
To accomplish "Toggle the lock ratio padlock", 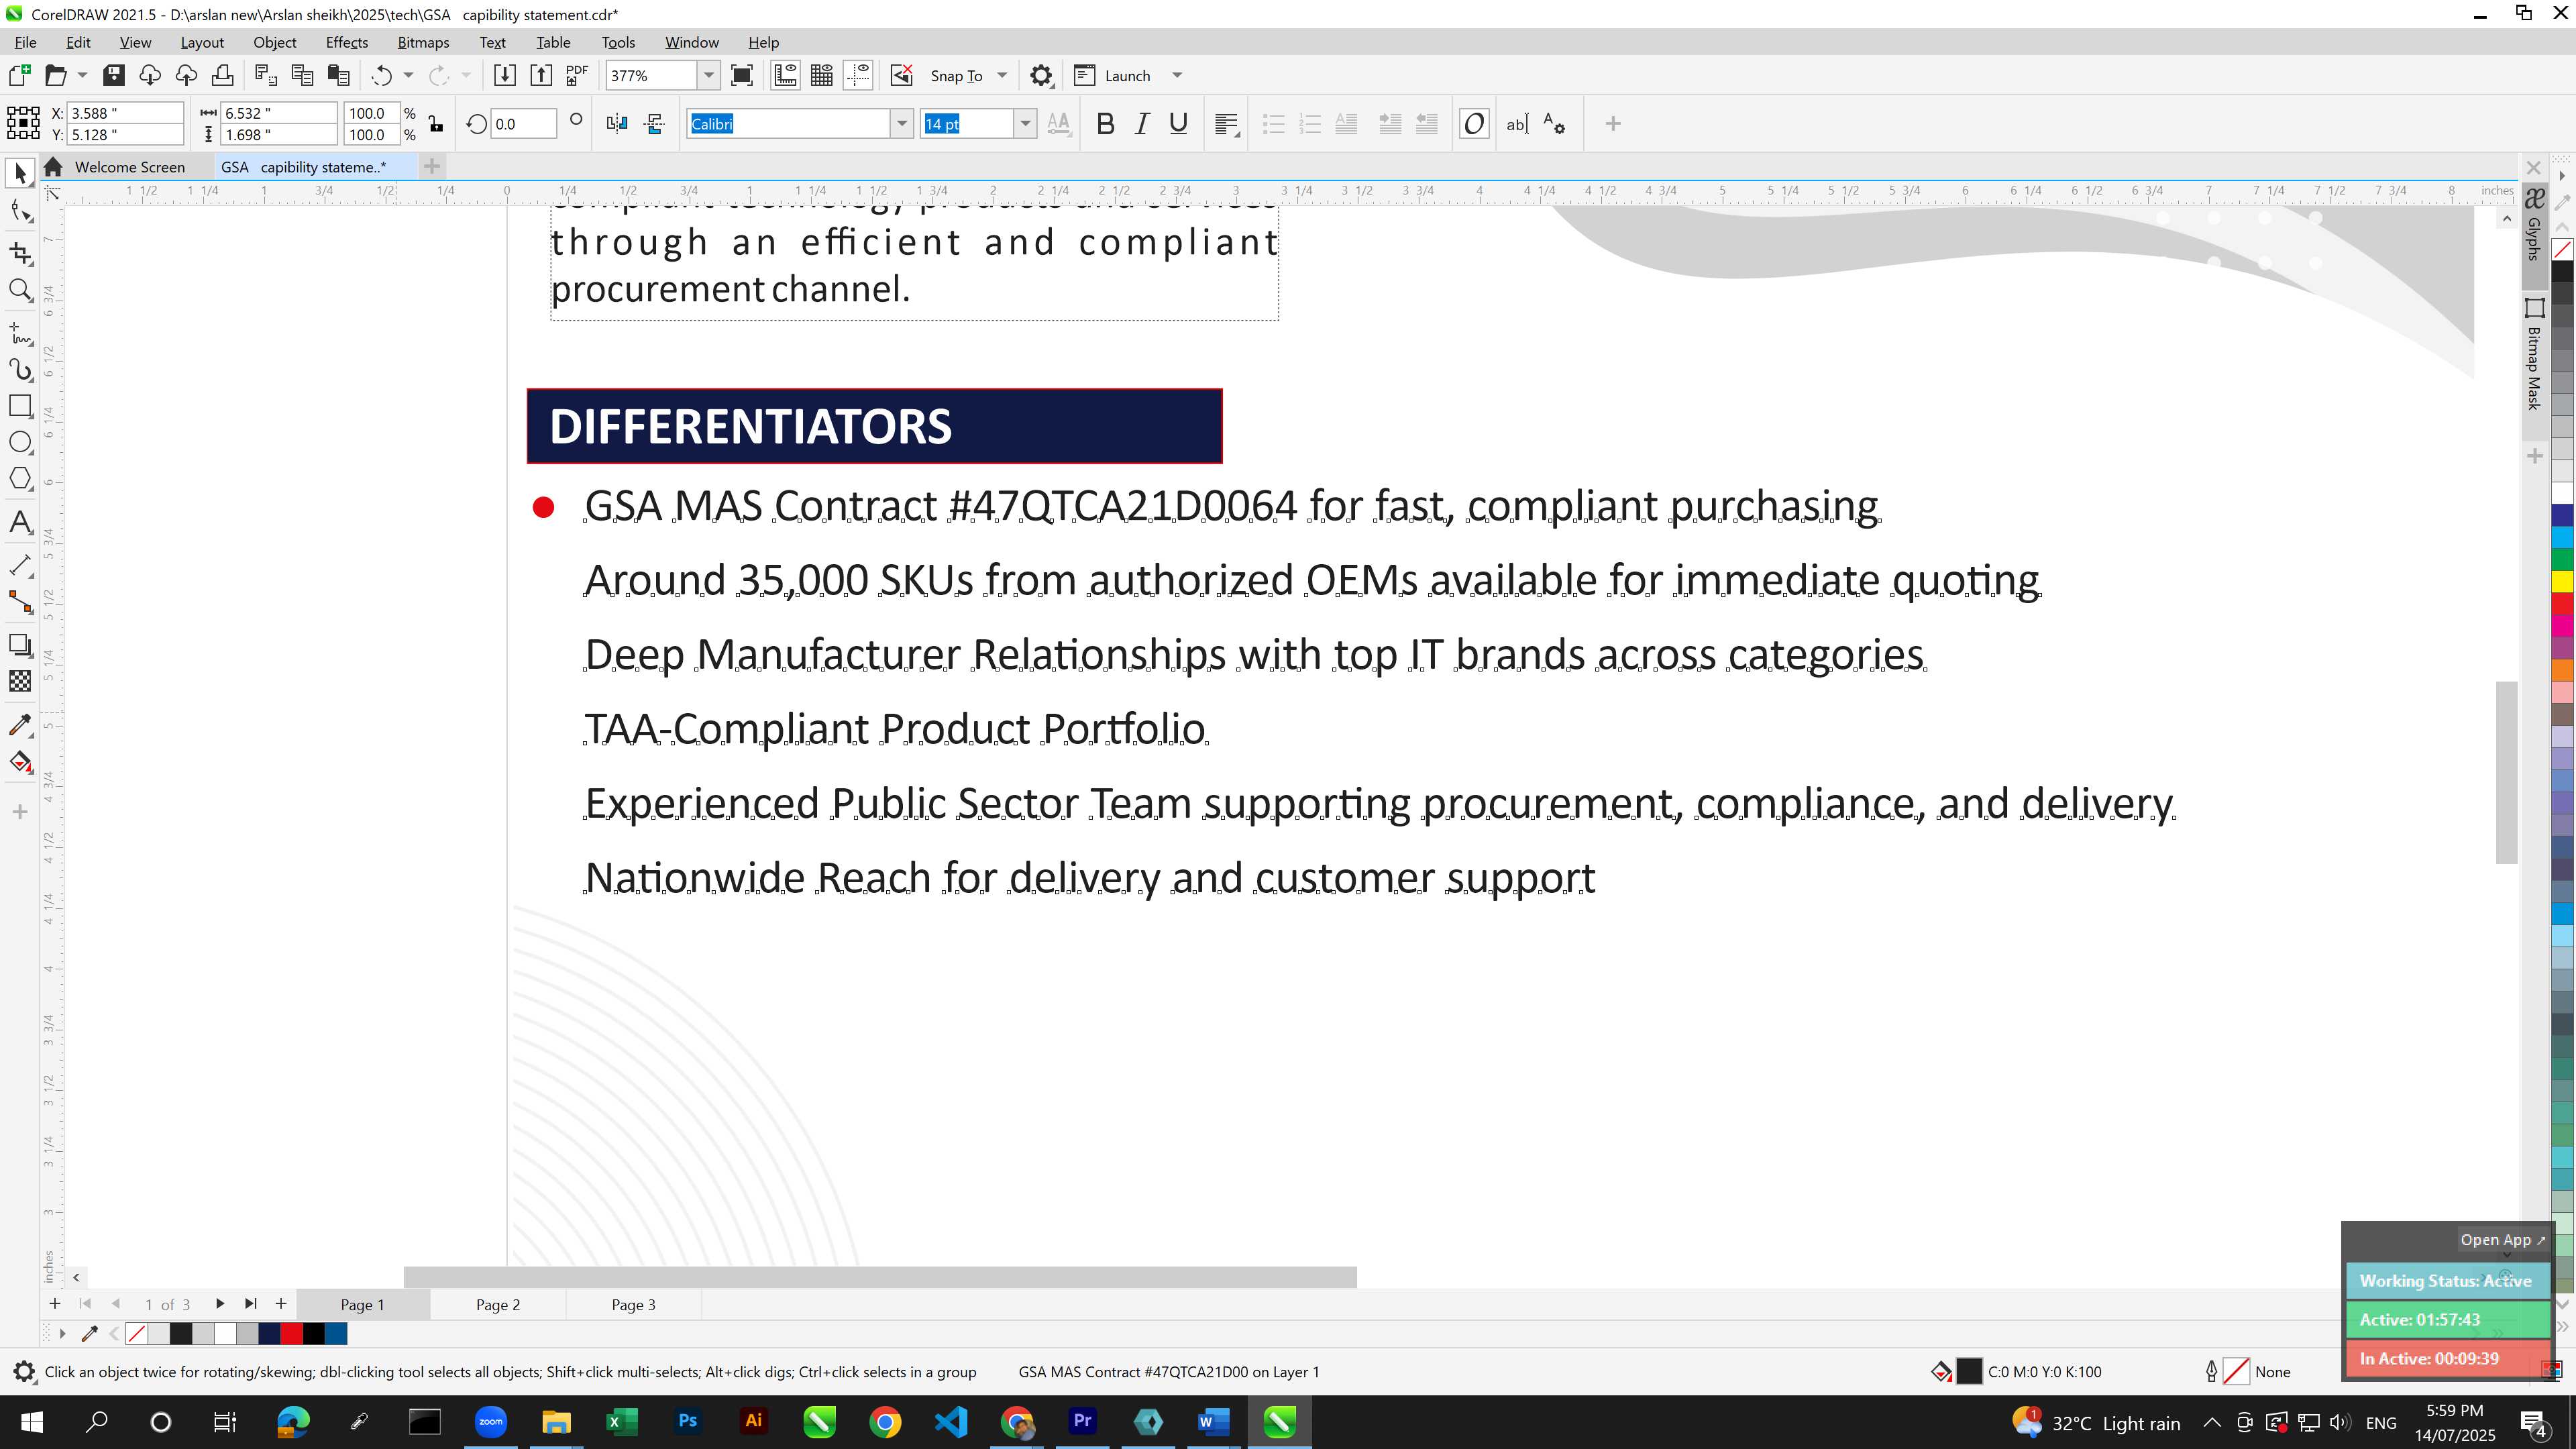I will click(x=435, y=124).
